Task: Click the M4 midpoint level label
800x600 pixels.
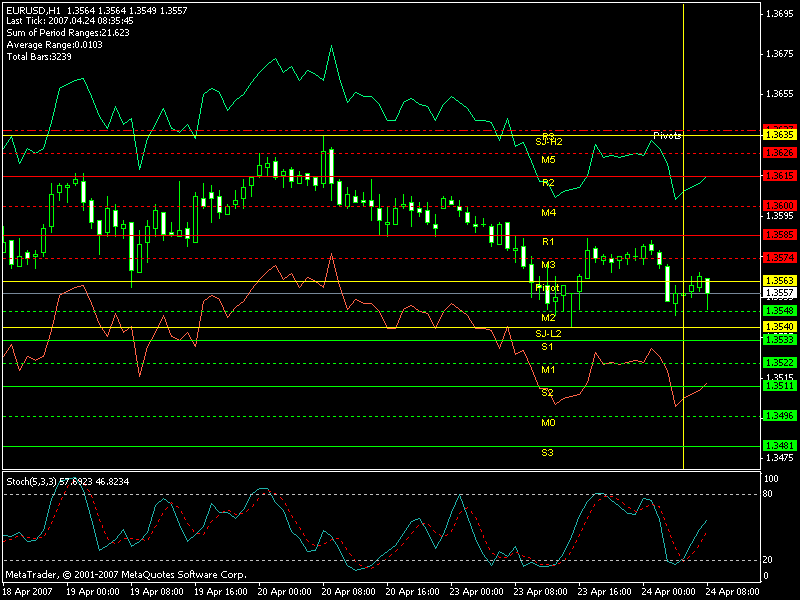Action: (x=548, y=213)
